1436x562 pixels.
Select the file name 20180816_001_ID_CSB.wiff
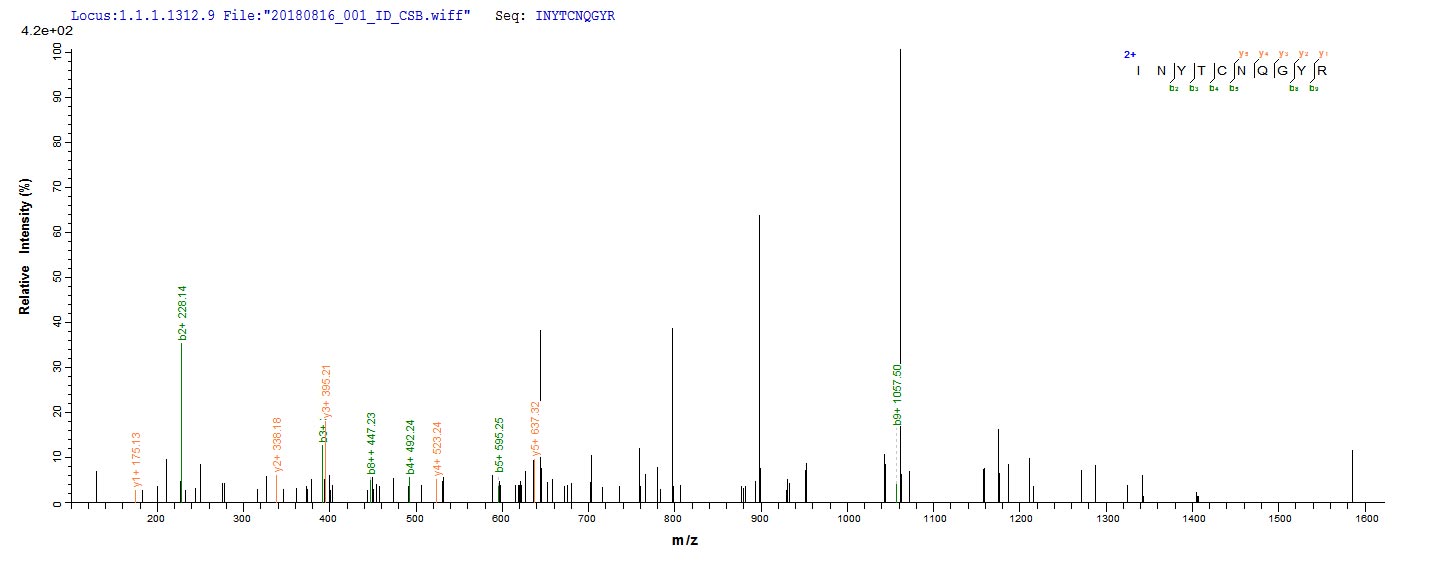point(374,17)
